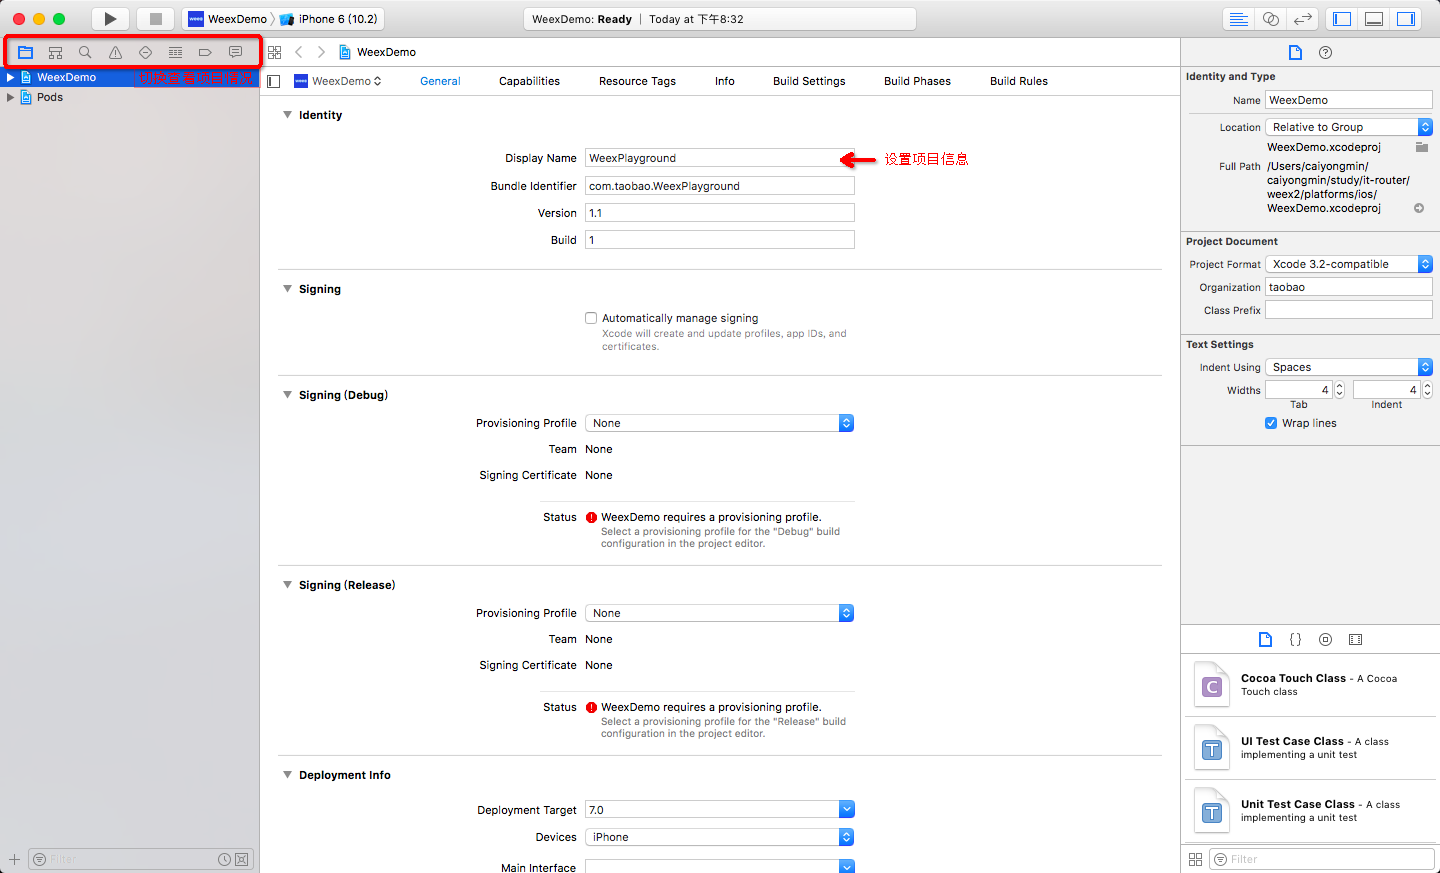
Task: Open the issue navigator
Action: click(116, 52)
